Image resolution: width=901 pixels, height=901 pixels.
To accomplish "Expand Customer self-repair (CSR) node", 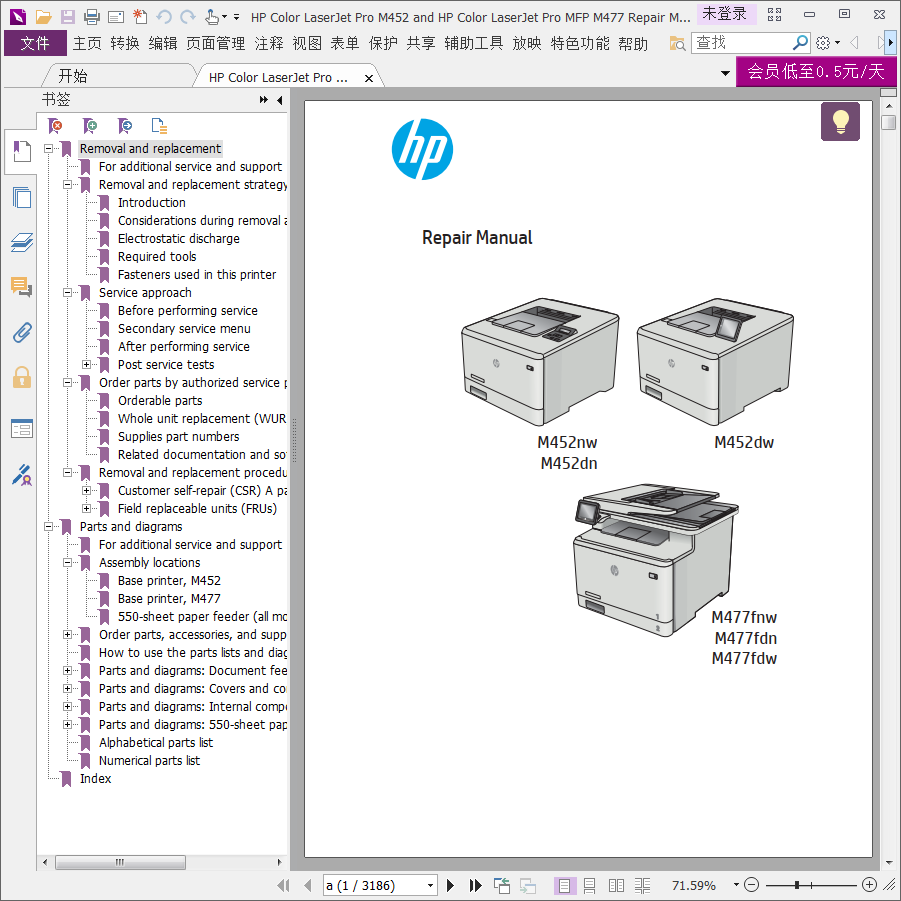I will pyautogui.click(x=86, y=490).
